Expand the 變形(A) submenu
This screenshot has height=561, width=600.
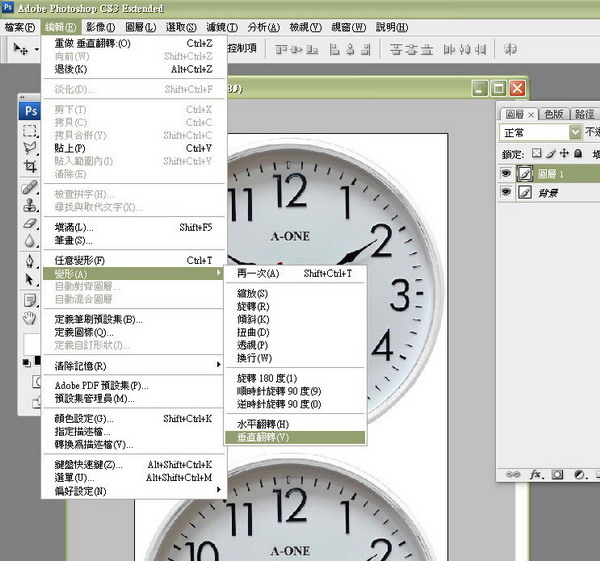pos(133,273)
